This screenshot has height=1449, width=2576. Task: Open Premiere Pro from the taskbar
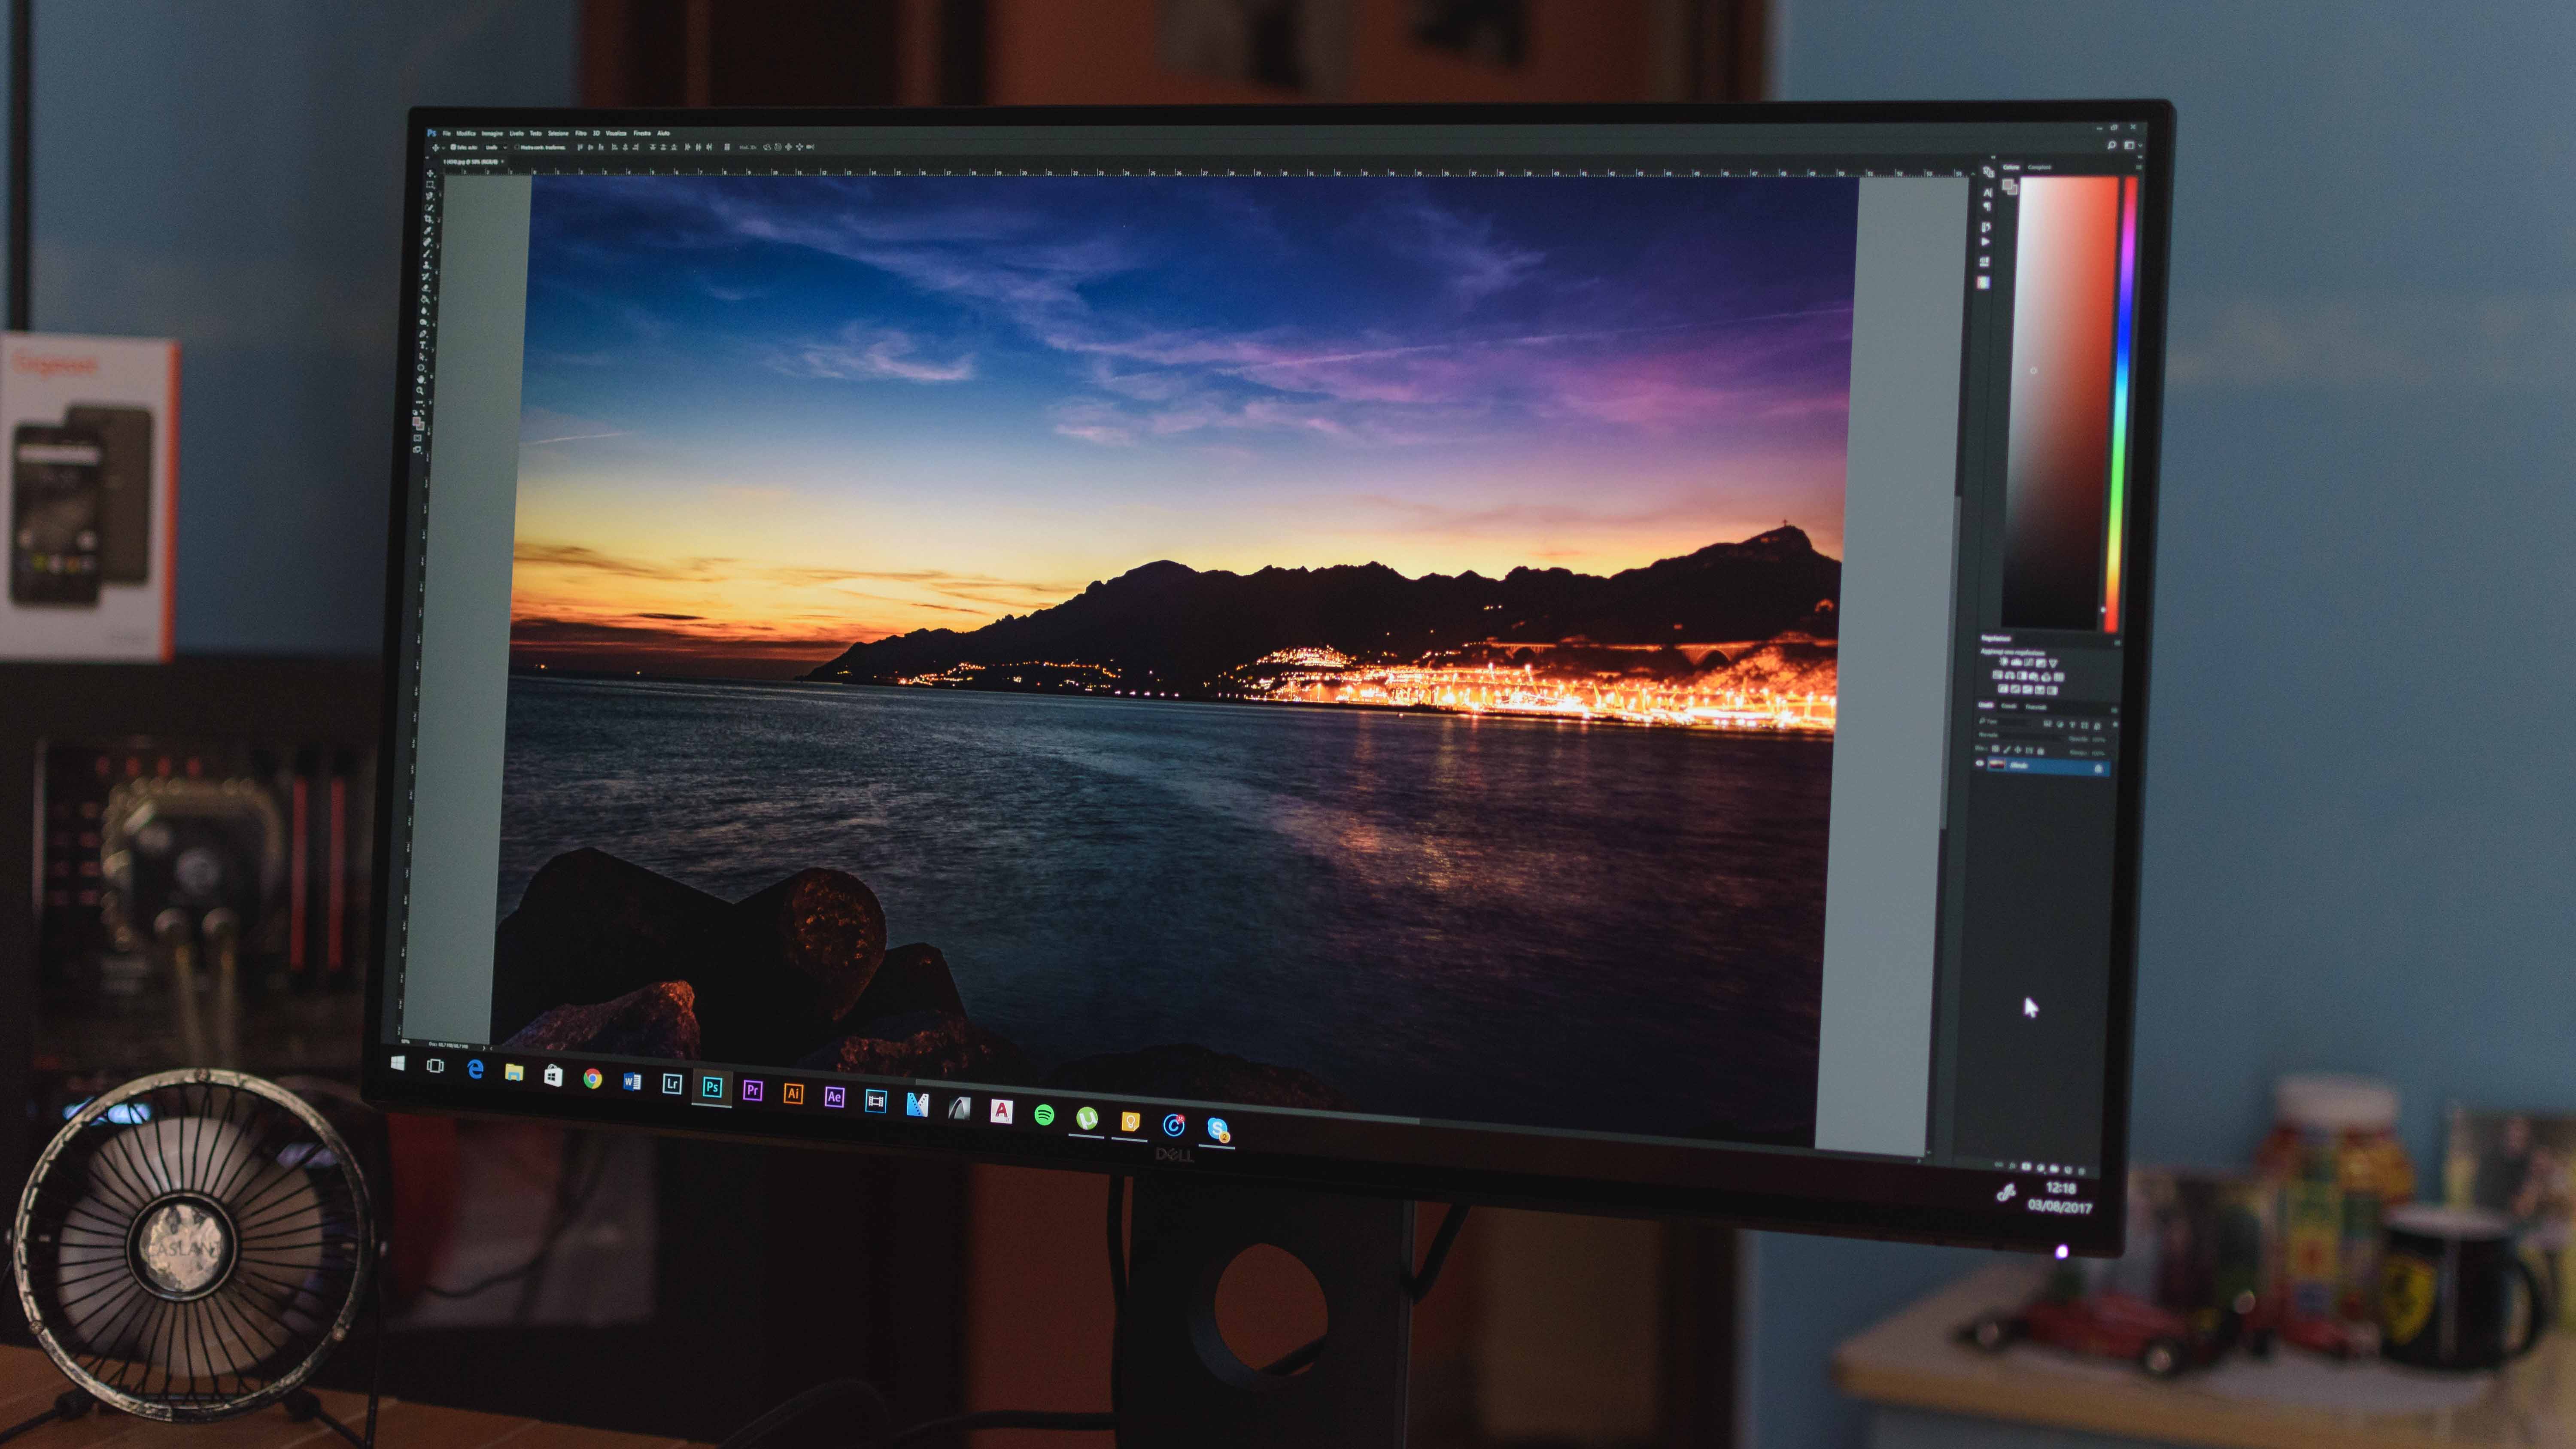753,1091
